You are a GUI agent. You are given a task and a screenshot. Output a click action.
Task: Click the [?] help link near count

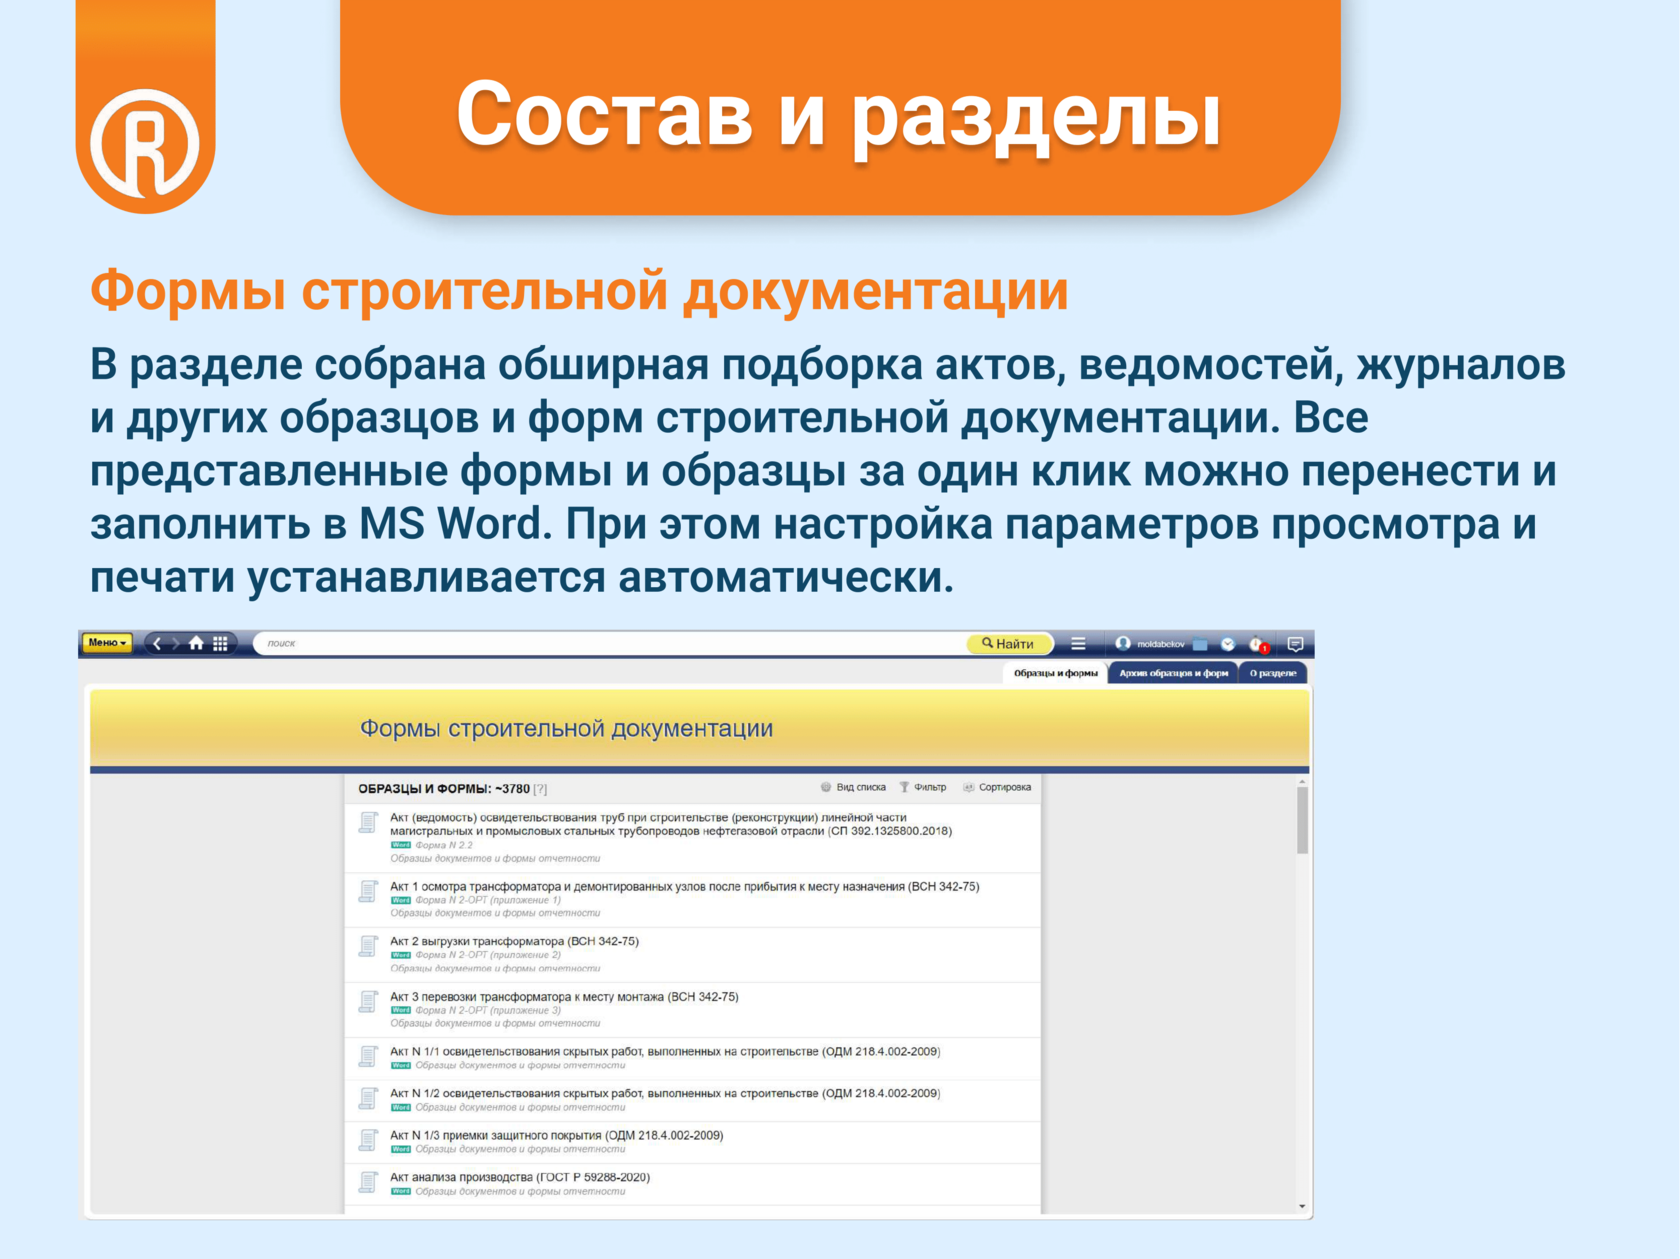(540, 789)
